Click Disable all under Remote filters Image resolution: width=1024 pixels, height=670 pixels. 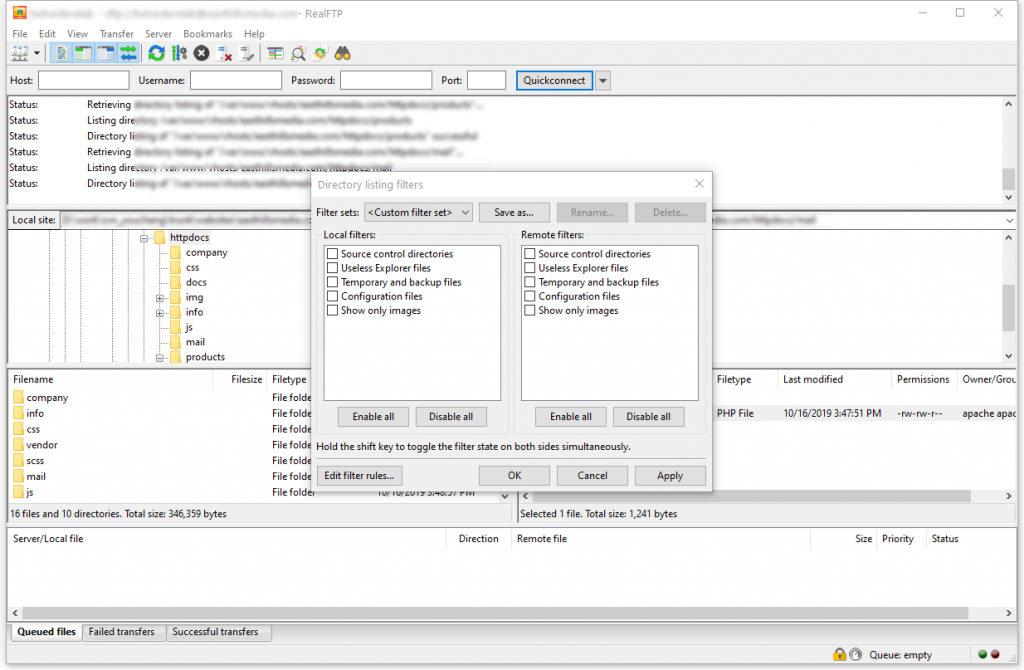648,417
